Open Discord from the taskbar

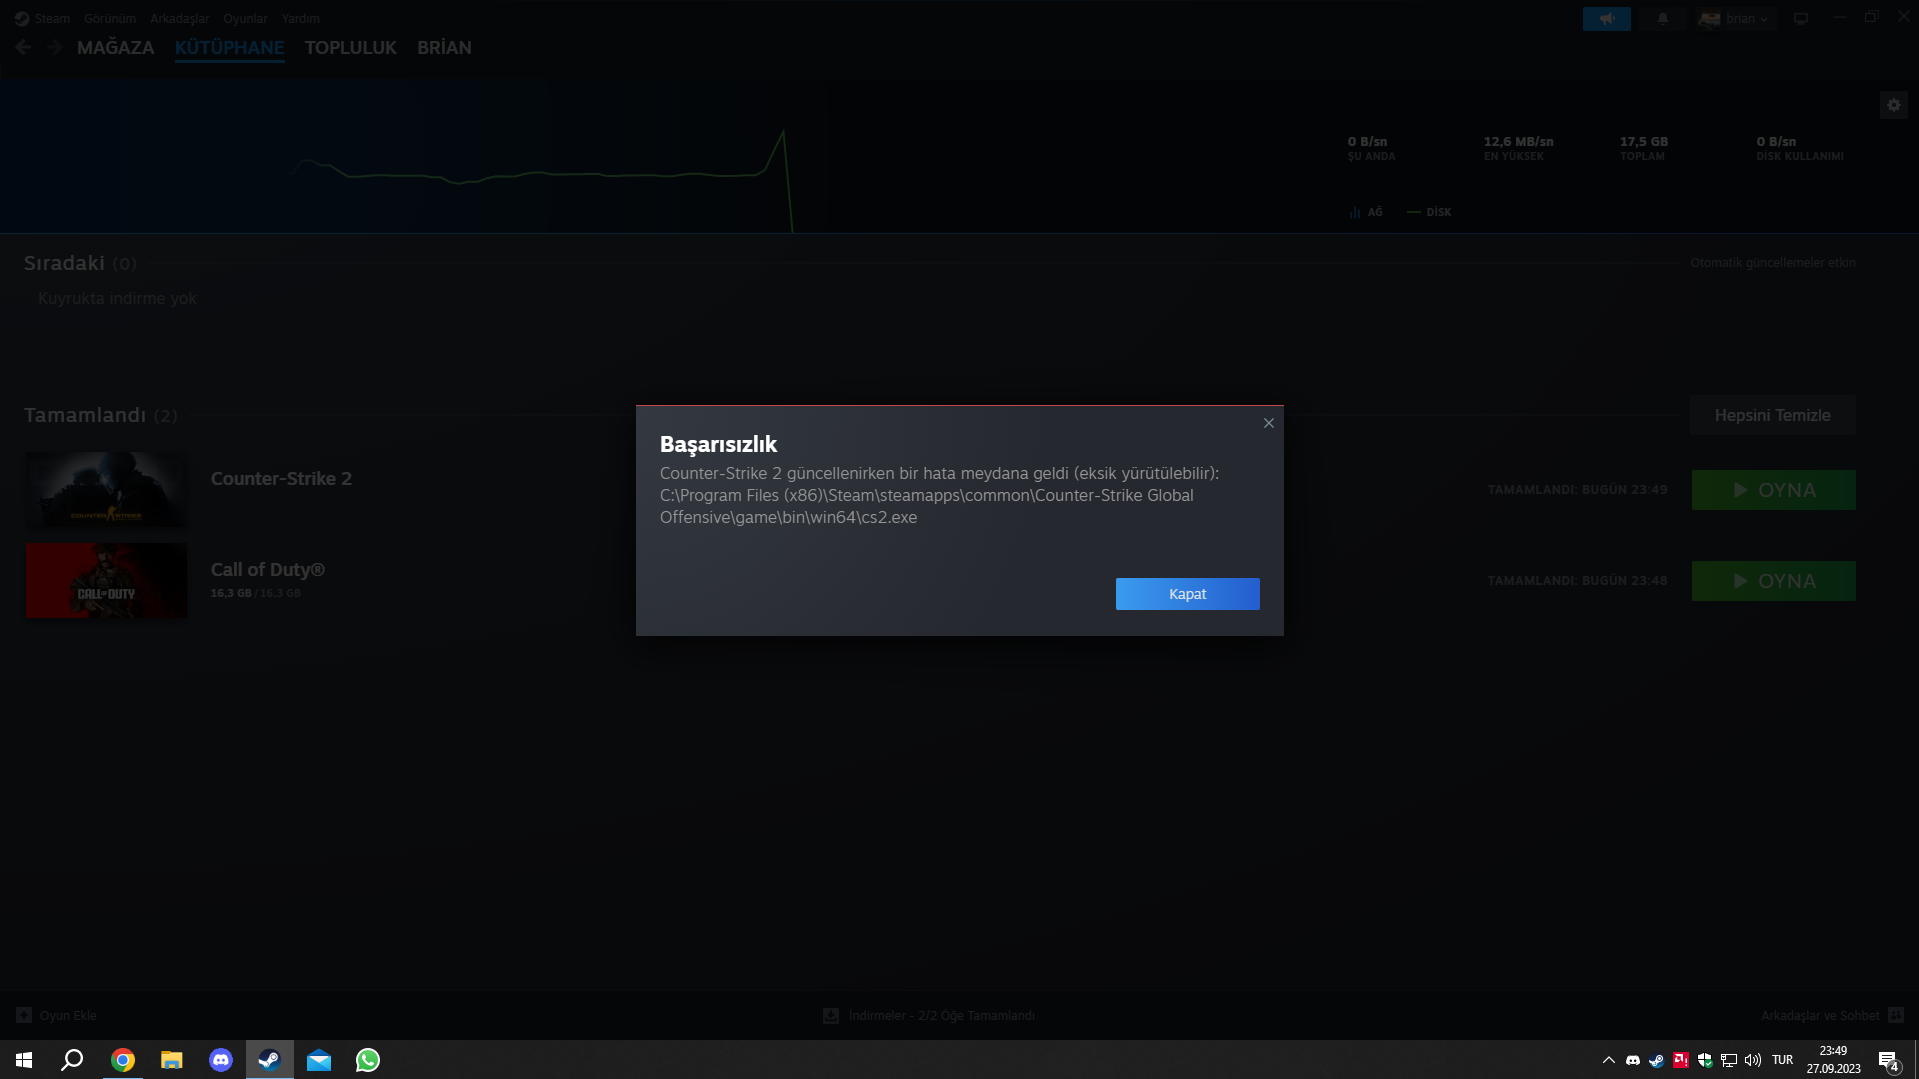[x=221, y=1060]
